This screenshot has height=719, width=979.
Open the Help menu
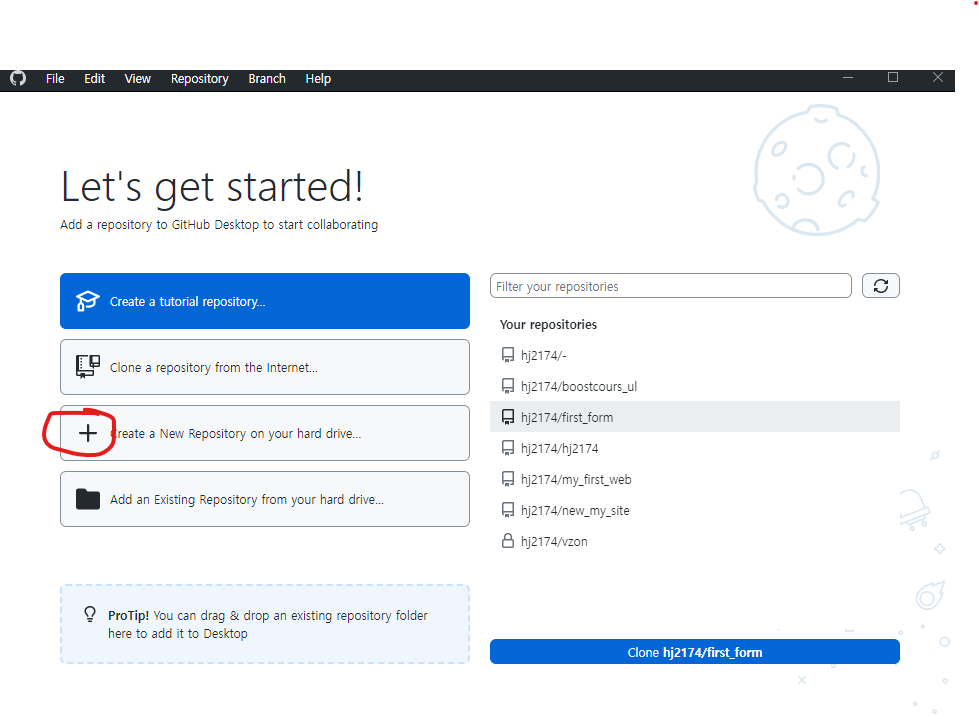[x=318, y=79]
